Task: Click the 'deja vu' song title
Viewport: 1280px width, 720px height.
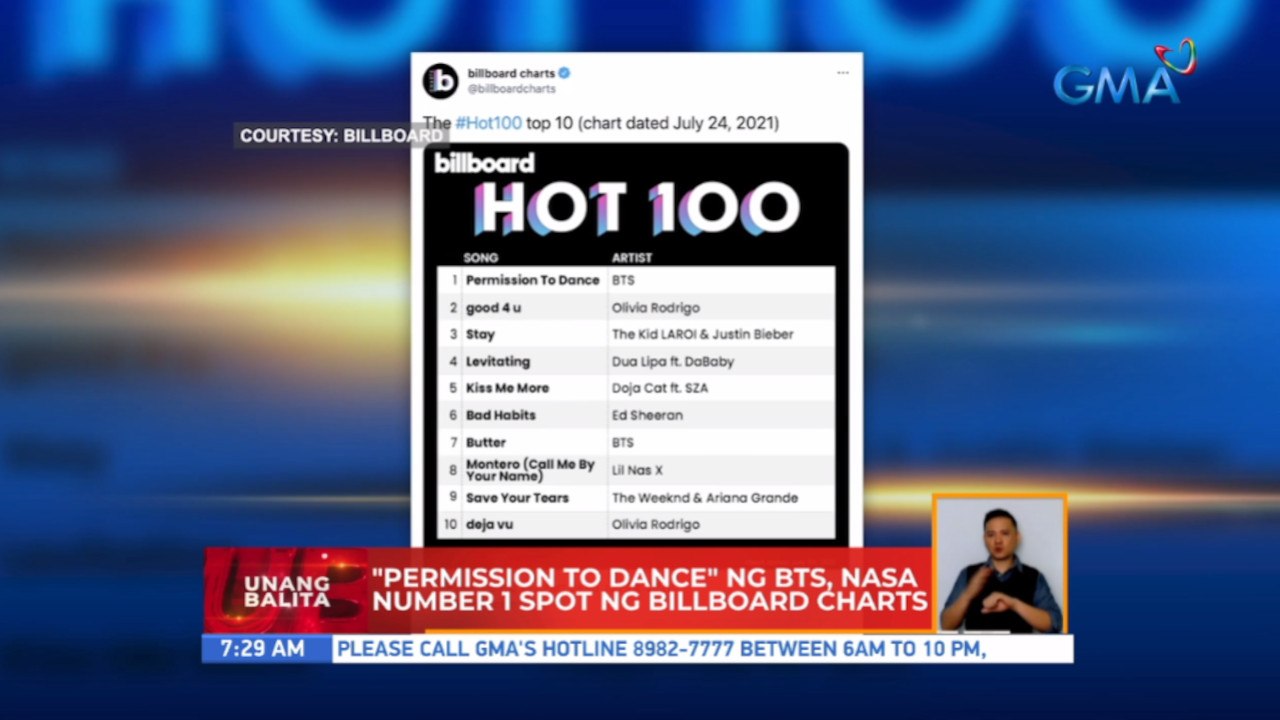Action: 490,524
